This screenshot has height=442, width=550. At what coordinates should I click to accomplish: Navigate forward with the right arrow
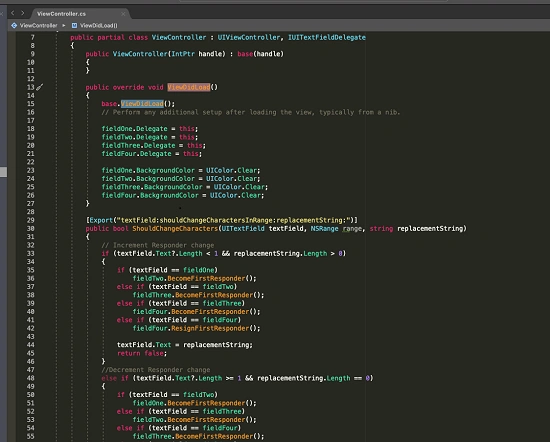pos(22,13)
